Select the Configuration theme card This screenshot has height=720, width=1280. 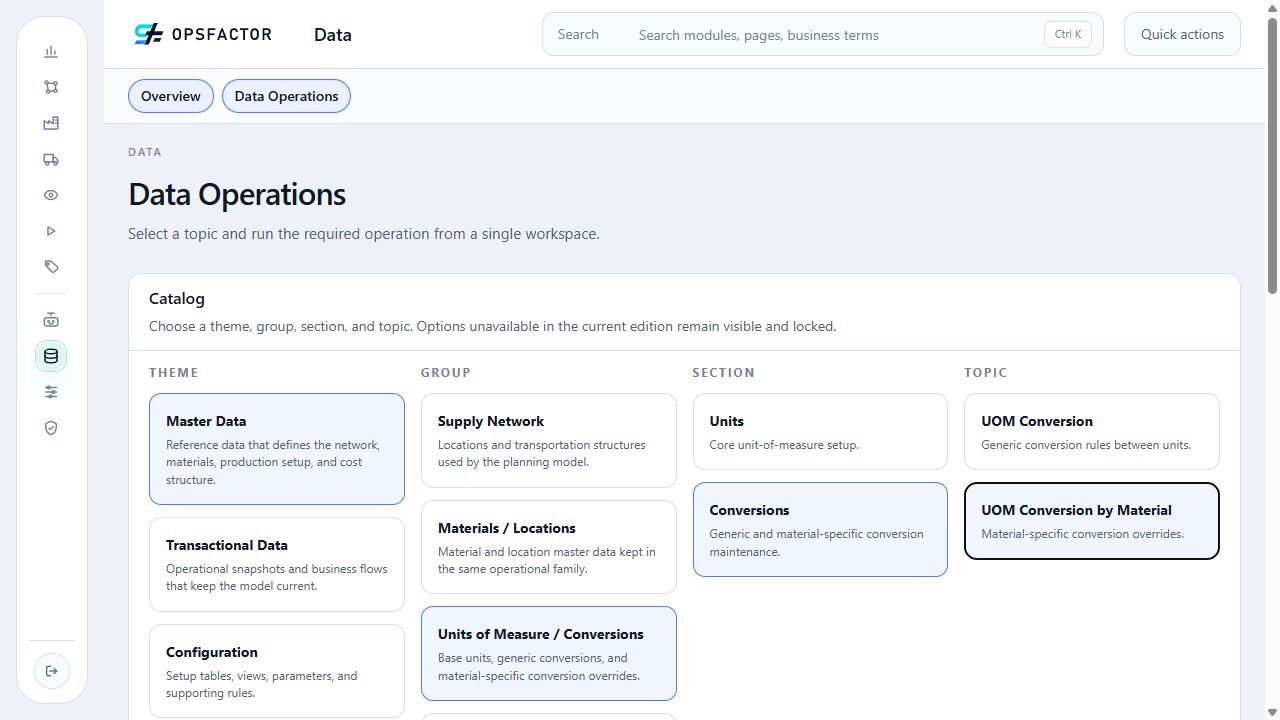(x=277, y=671)
